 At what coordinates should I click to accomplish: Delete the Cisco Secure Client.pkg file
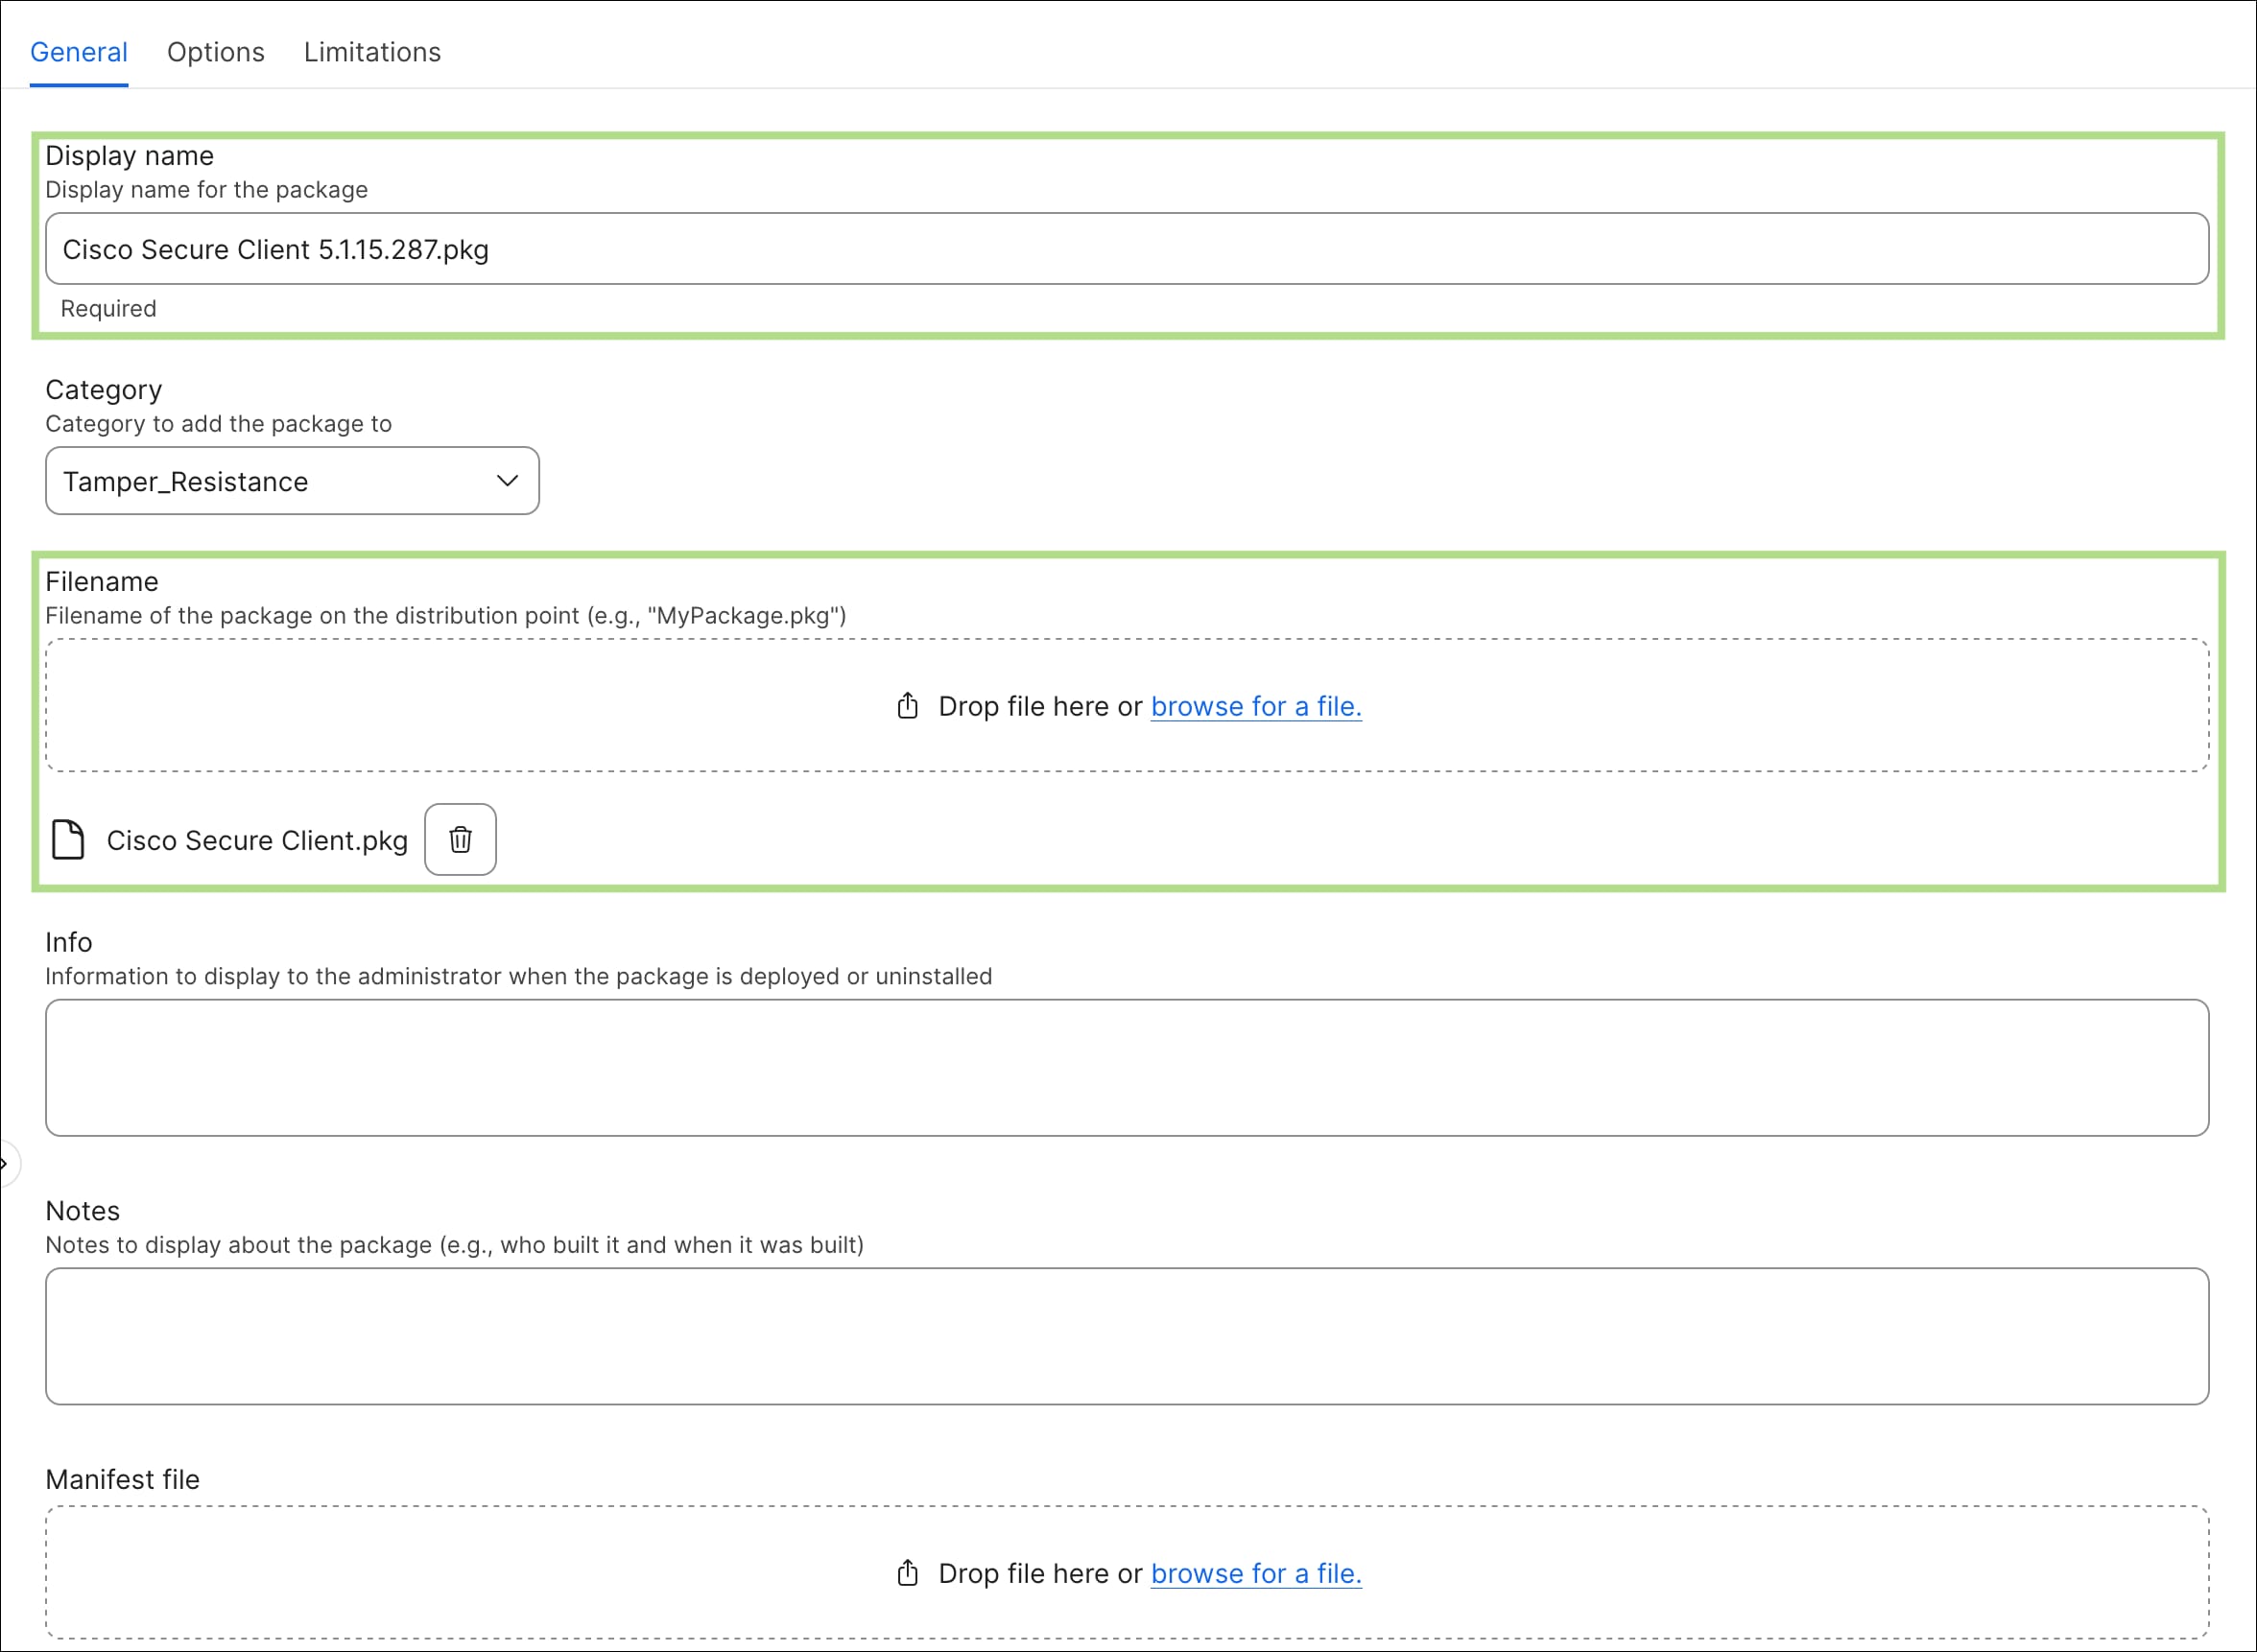(460, 839)
